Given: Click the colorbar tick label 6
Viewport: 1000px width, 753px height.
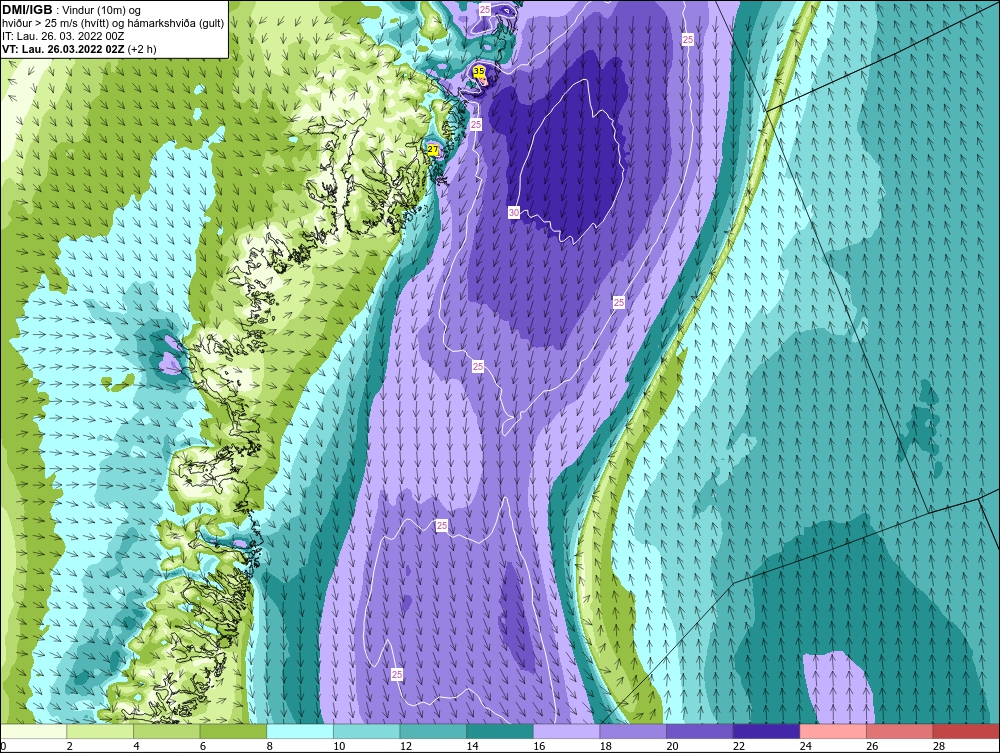Looking at the screenshot, I should [203, 746].
